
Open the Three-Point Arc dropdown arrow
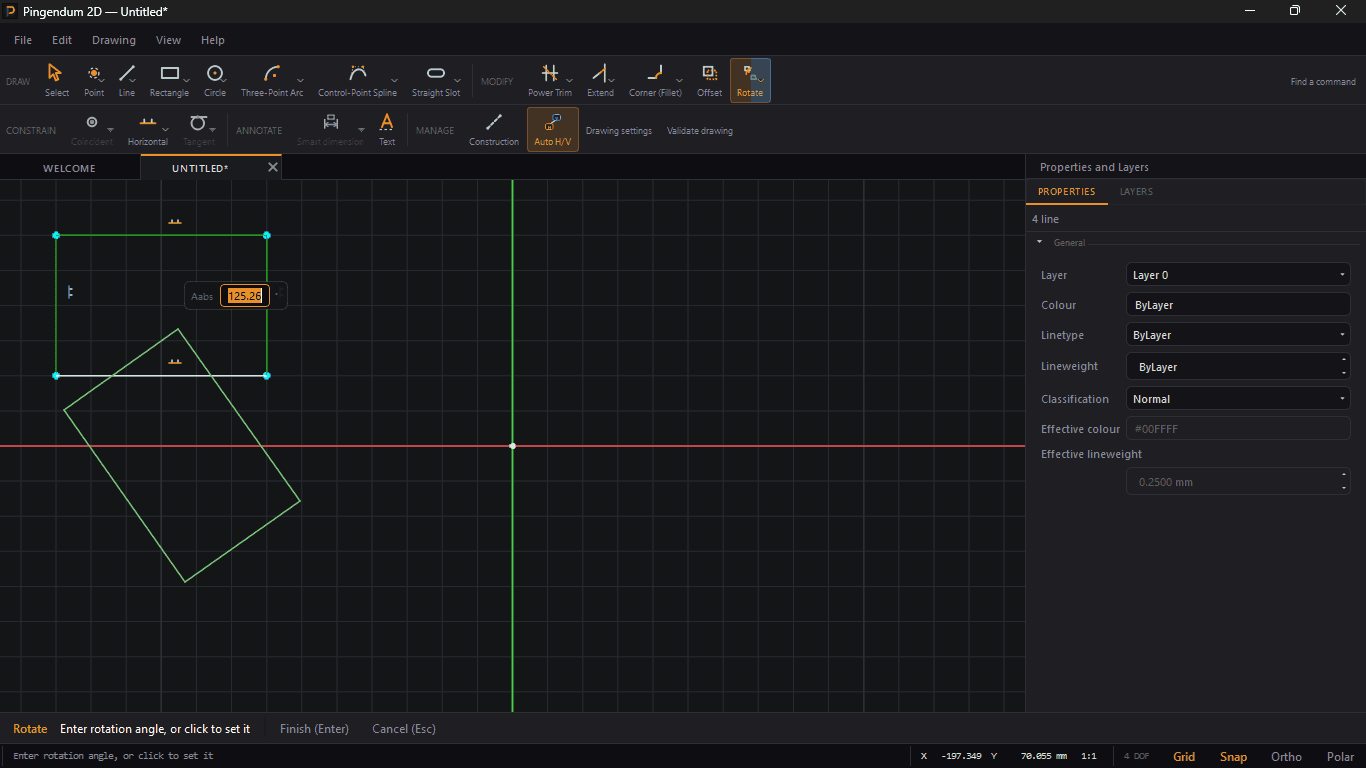click(x=300, y=80)
